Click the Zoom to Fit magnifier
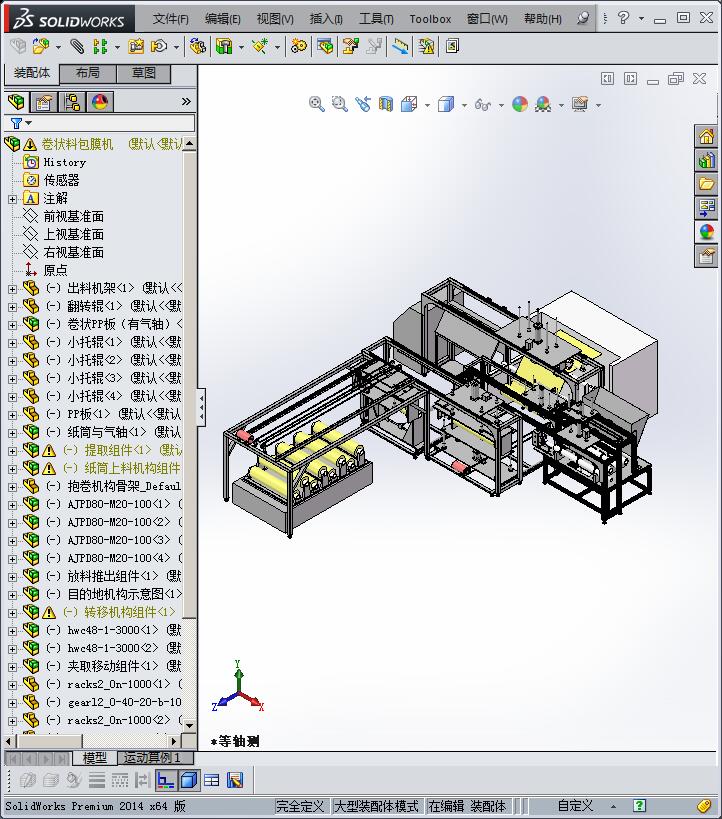Screen dimensions: 722x819 point(316,104)
